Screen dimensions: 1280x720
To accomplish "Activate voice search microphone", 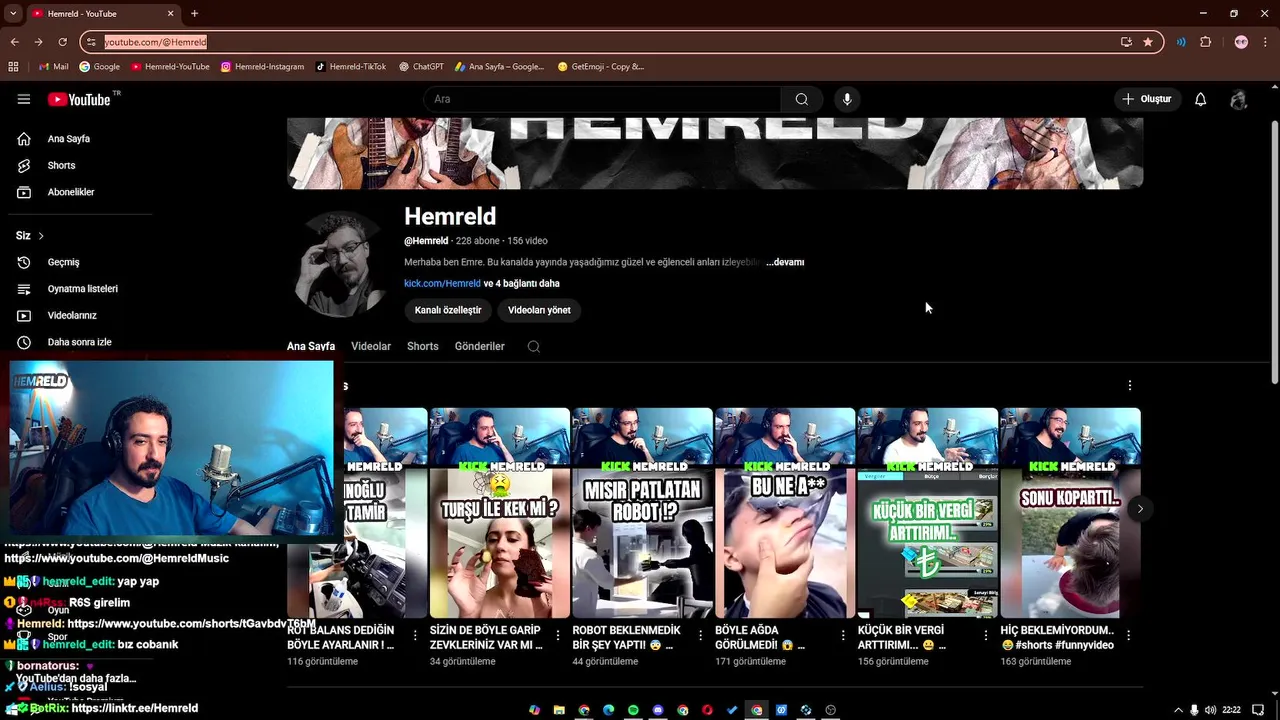I will [x=847, y=99].
